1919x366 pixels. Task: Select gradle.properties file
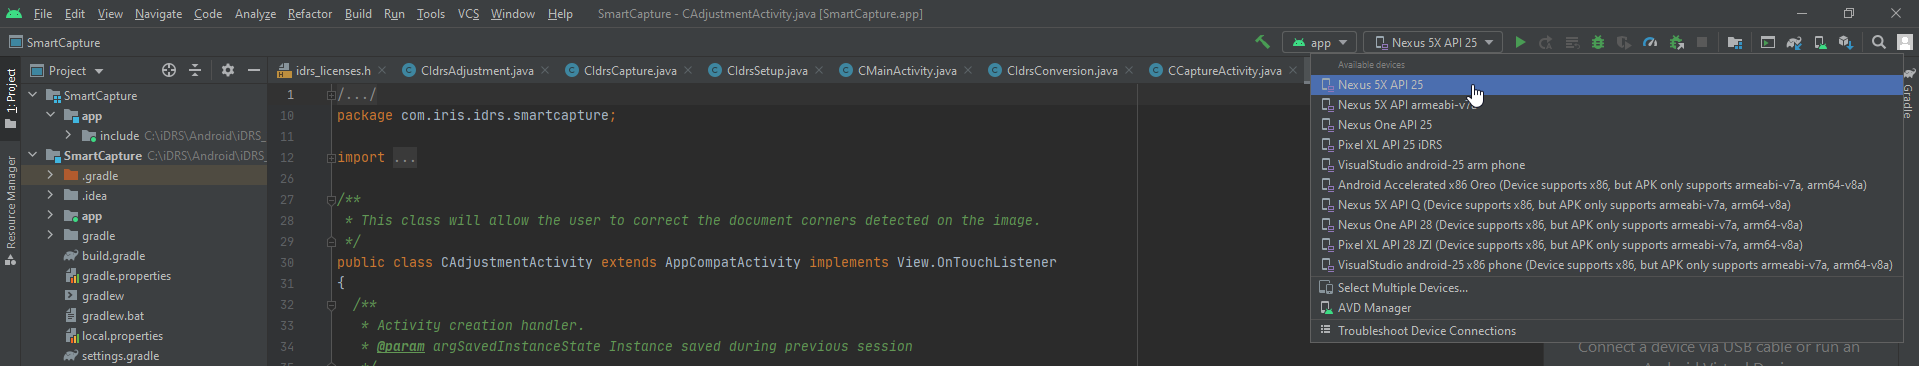(126, 276)
